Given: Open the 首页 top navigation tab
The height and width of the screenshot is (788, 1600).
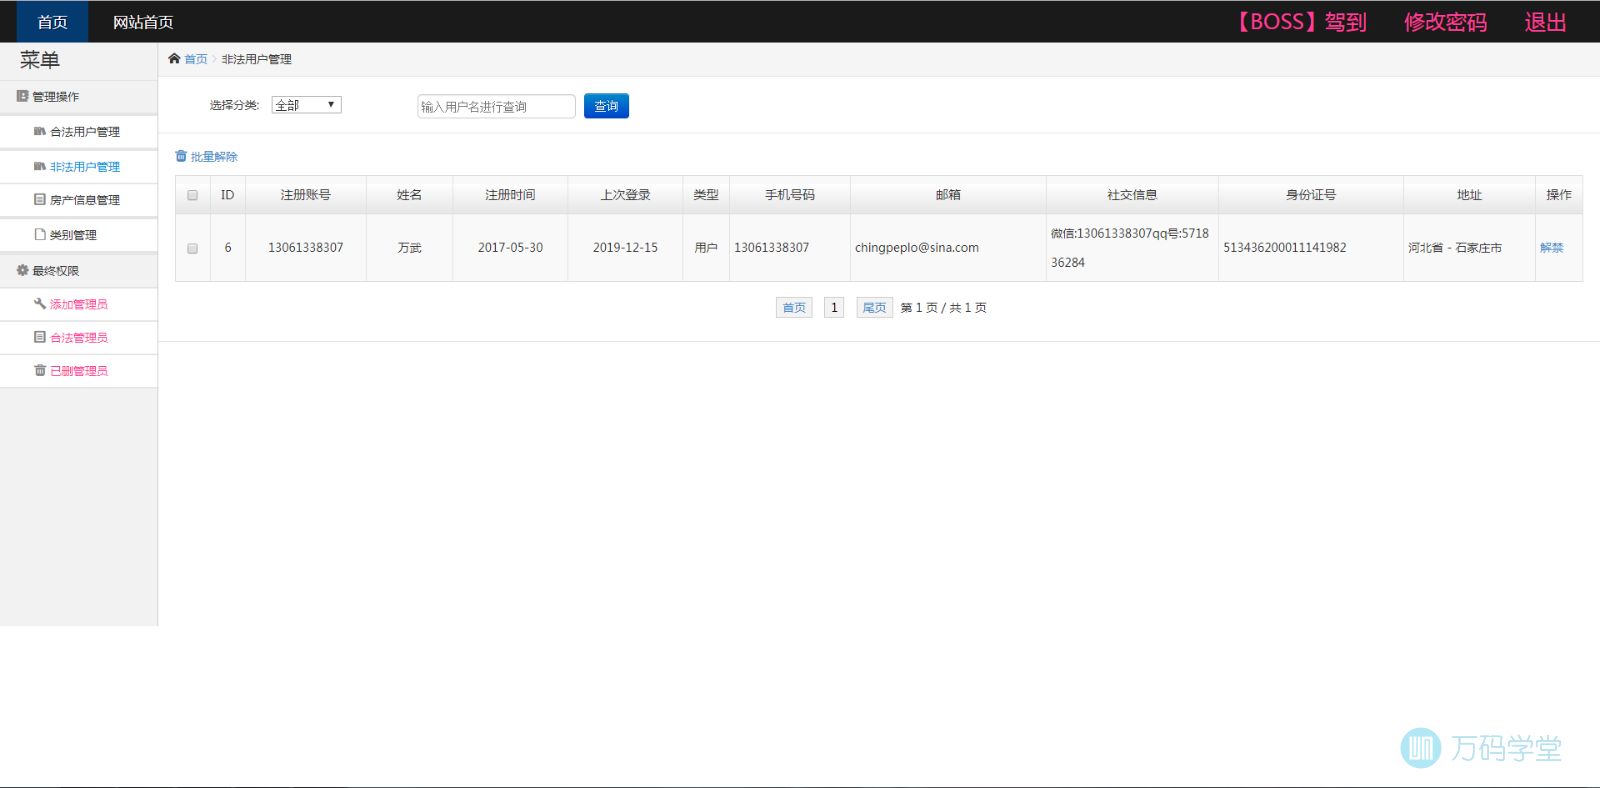Looking at the screenshot, I should [x=52, y=22].
